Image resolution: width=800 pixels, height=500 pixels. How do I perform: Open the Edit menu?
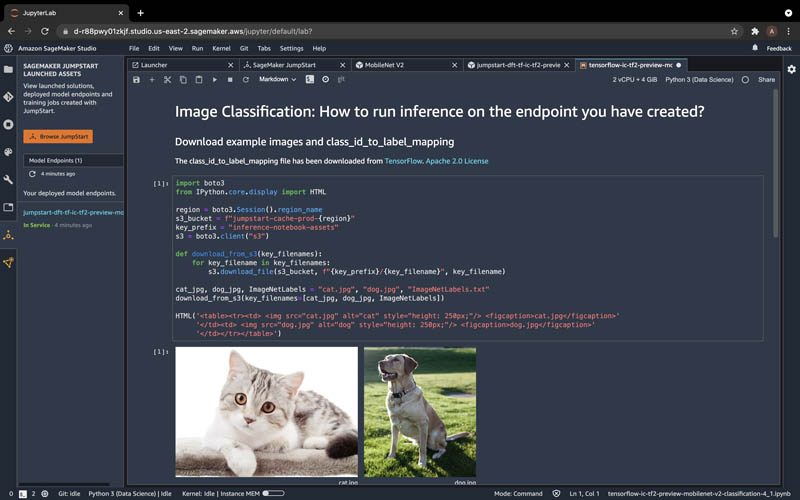pos(154,48)
